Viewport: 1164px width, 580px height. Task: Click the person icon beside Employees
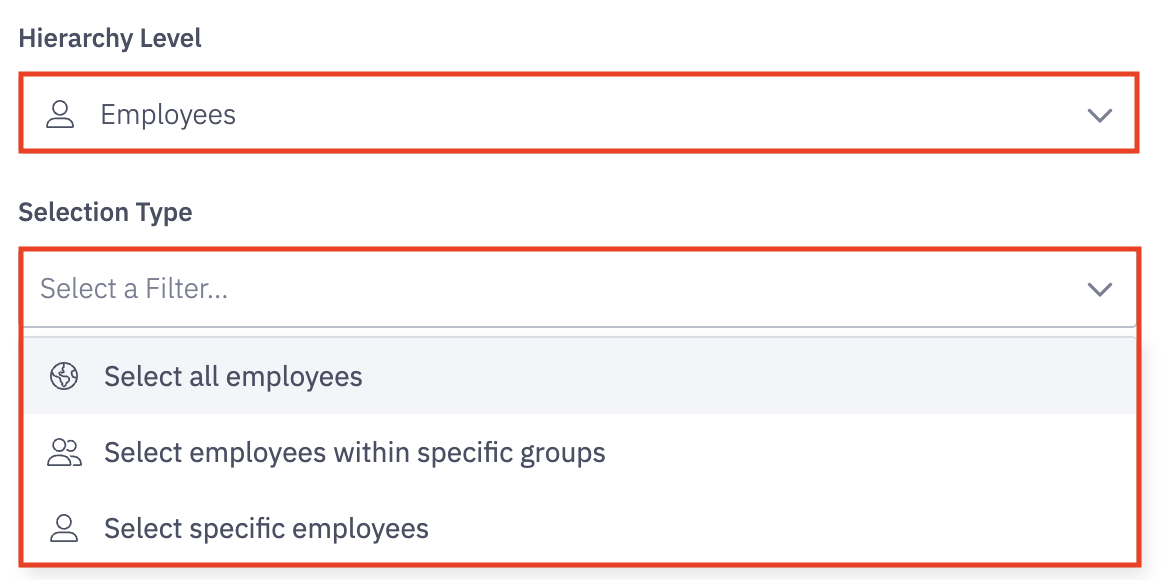click(61, 115)
